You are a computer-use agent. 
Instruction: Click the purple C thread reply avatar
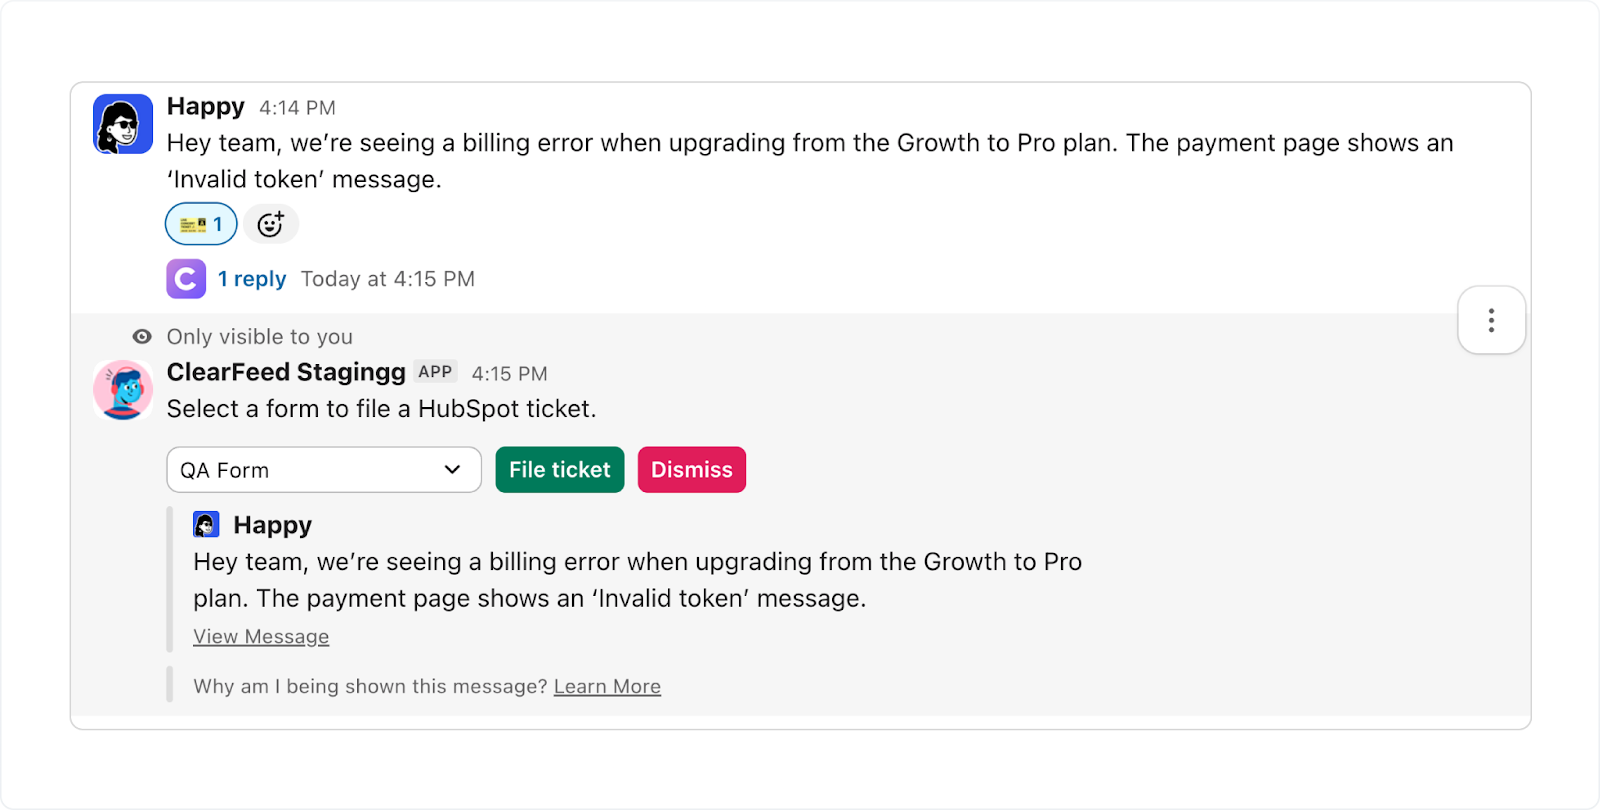point(185,279)
